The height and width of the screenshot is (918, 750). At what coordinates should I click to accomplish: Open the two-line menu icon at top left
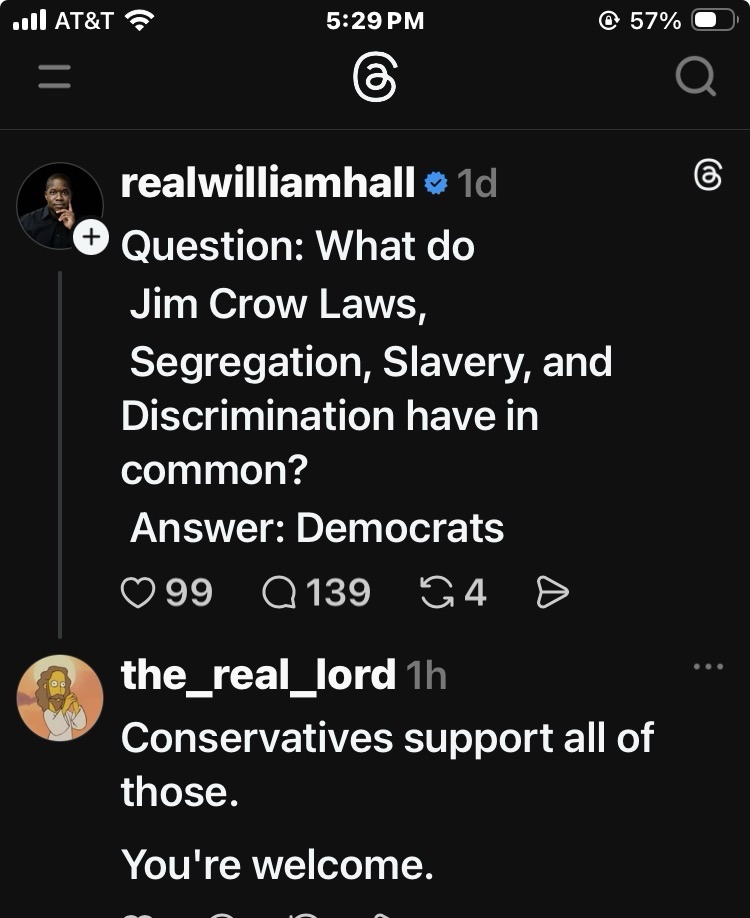click(55, 77)
